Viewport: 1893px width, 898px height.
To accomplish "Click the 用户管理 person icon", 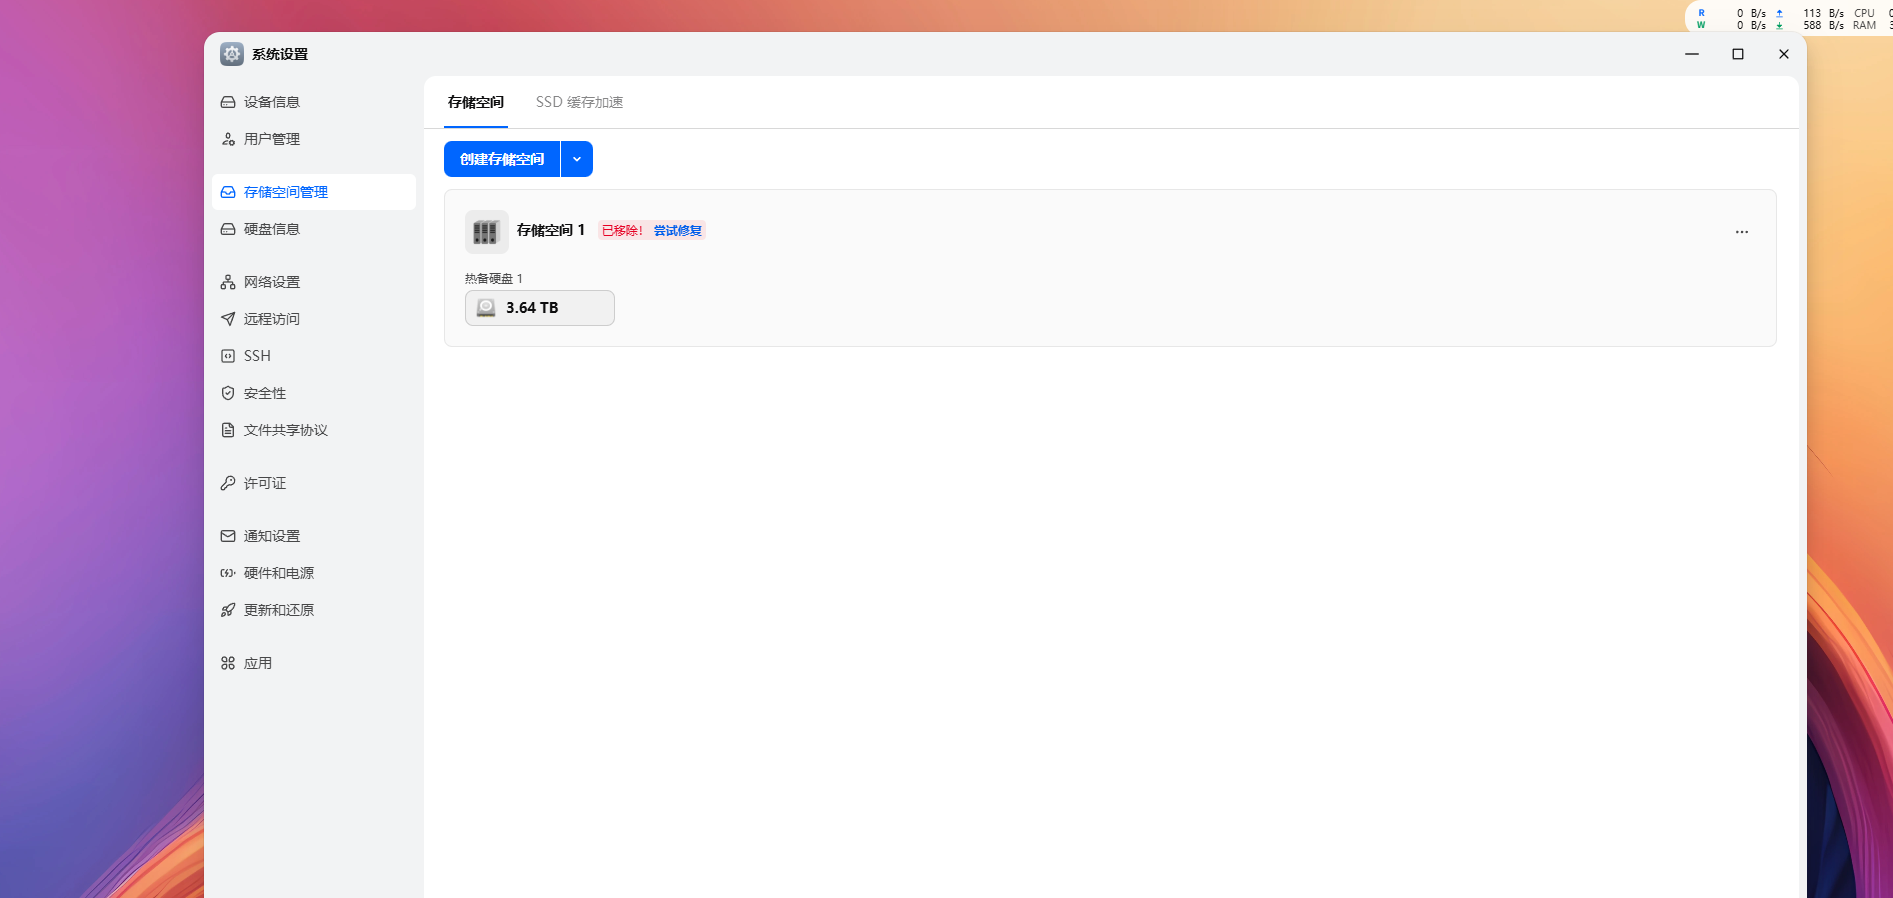I will click(x=228, y=139).
